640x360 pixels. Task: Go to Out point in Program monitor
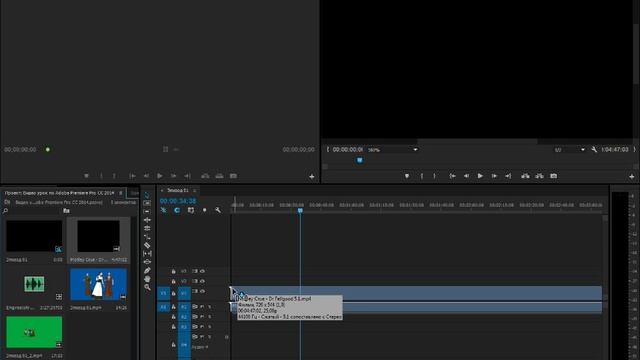pos(508,176)
